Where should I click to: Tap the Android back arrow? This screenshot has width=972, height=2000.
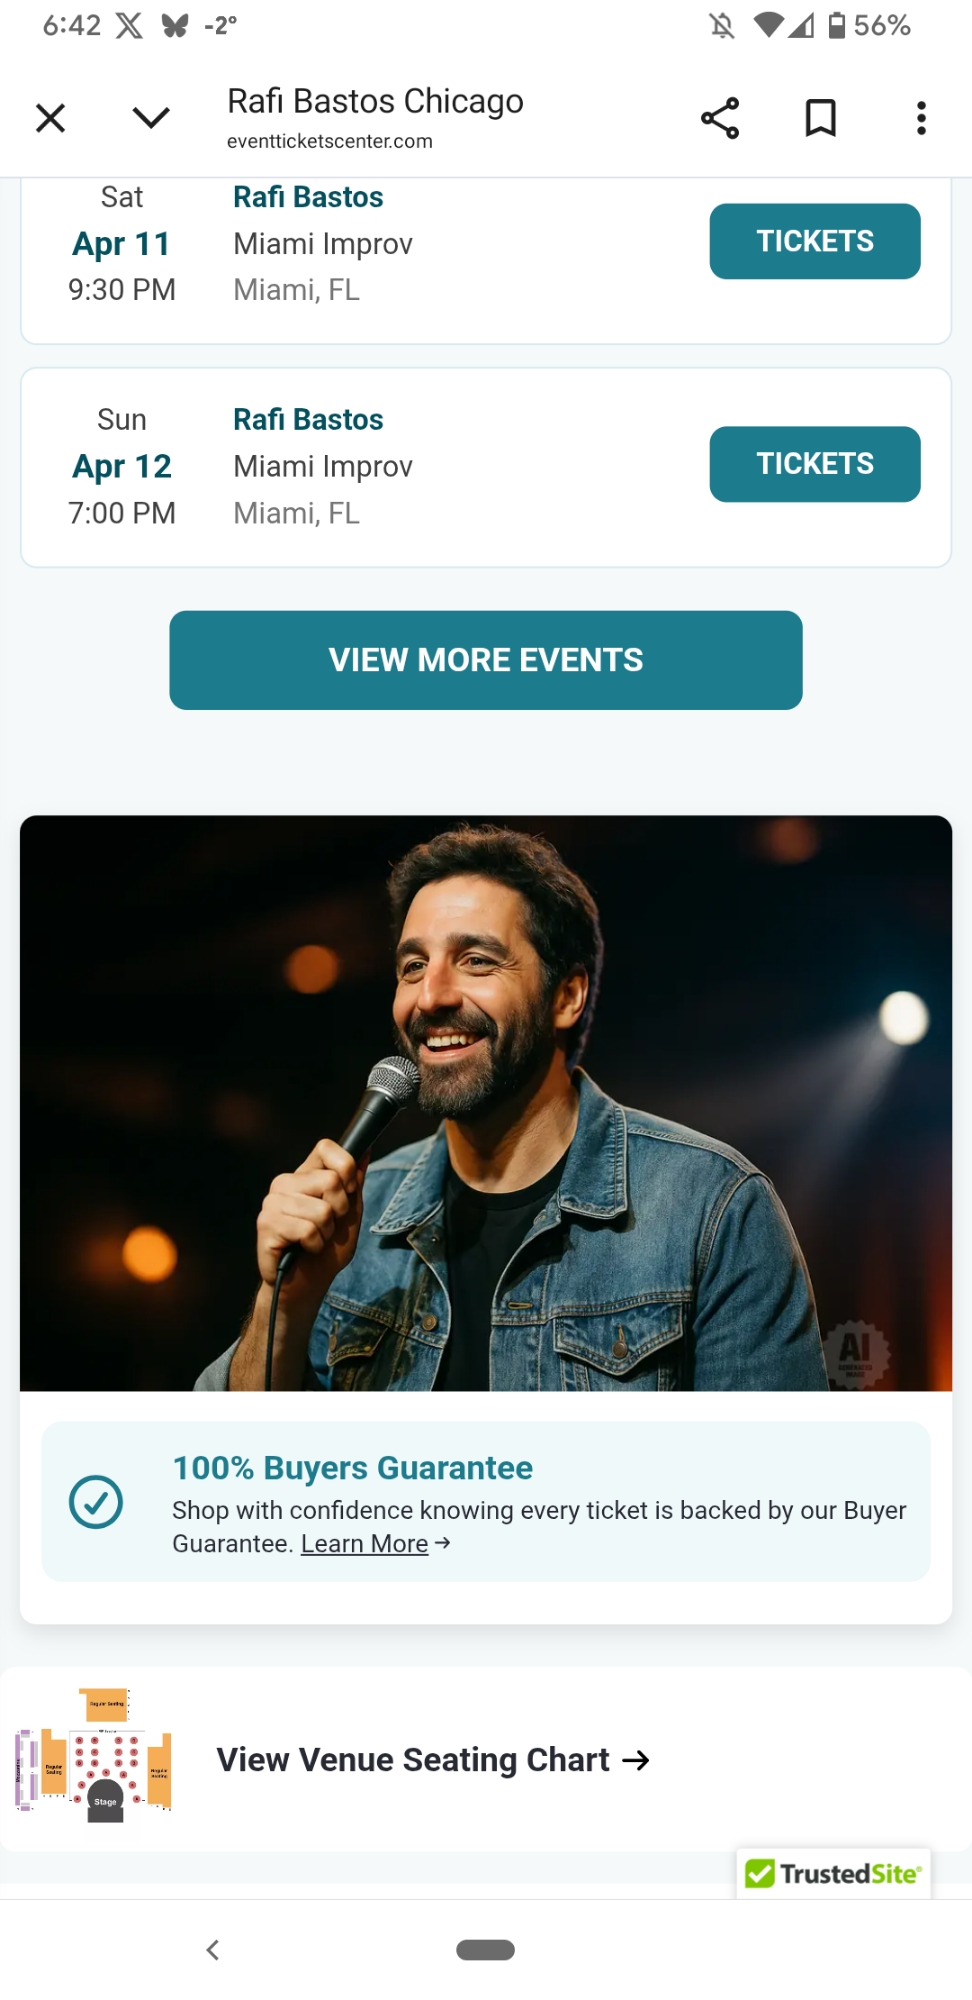click(x=212, y=1949)
